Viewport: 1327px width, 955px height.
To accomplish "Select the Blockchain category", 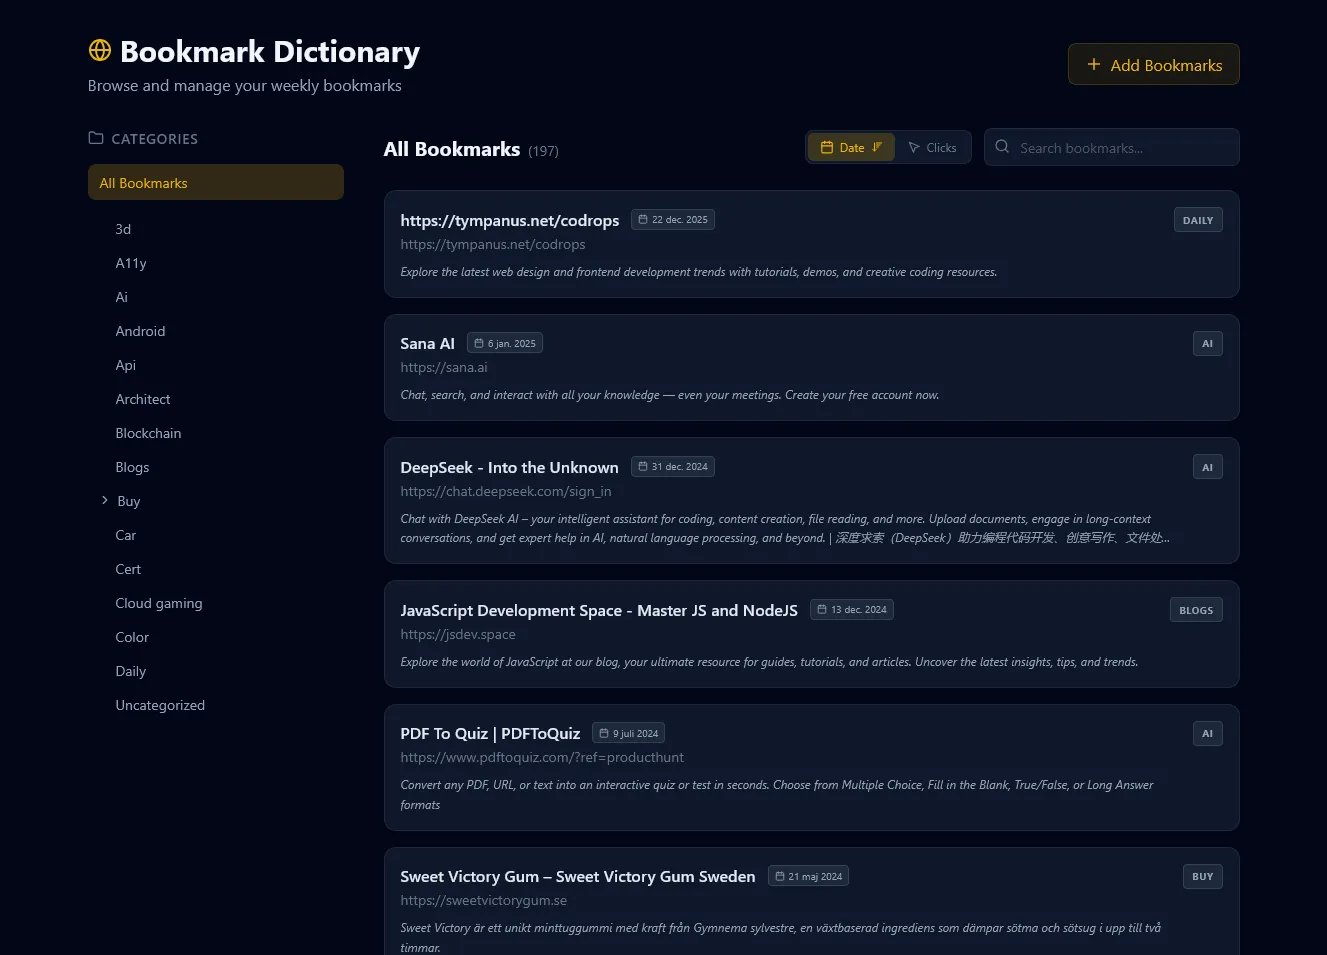I will tap(148, 433).
